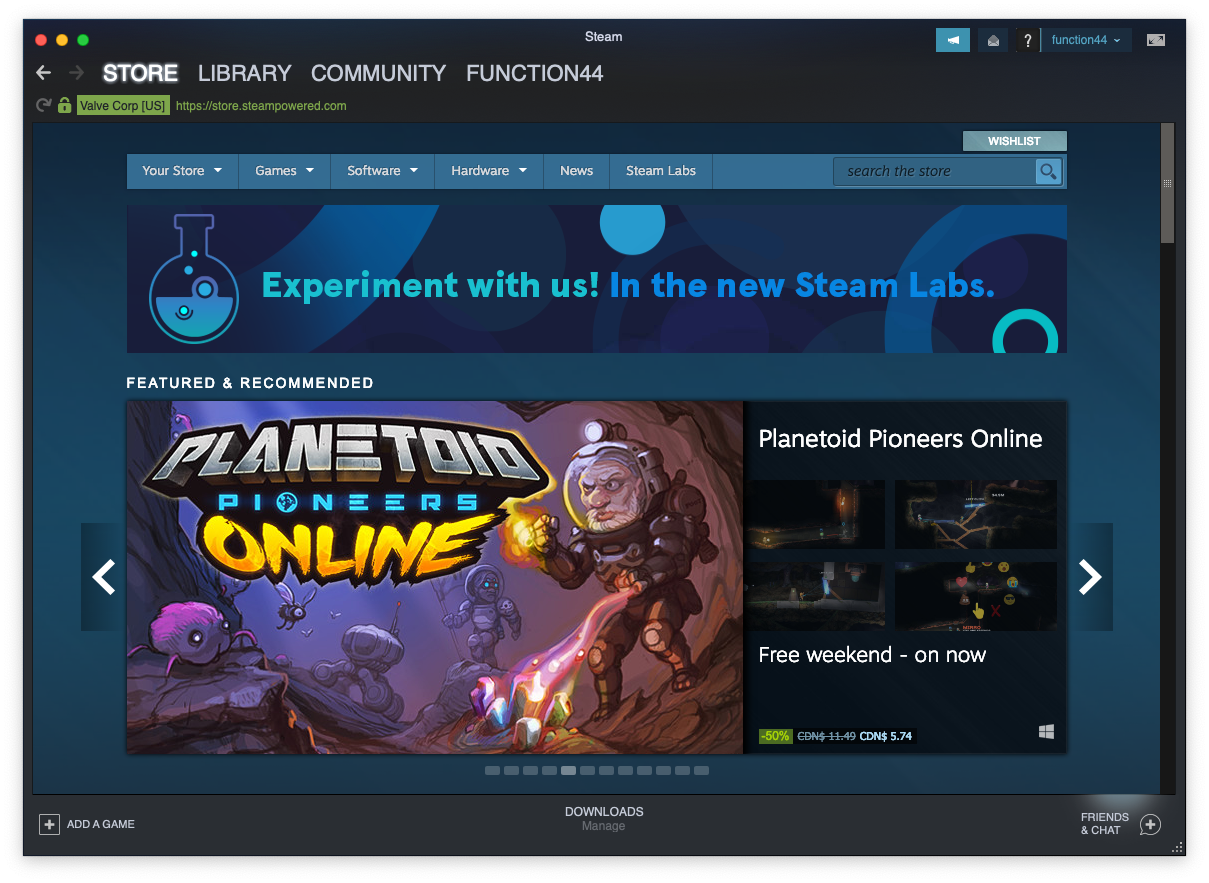
Task: Go back with the left arrow
Action: (43, 73)
